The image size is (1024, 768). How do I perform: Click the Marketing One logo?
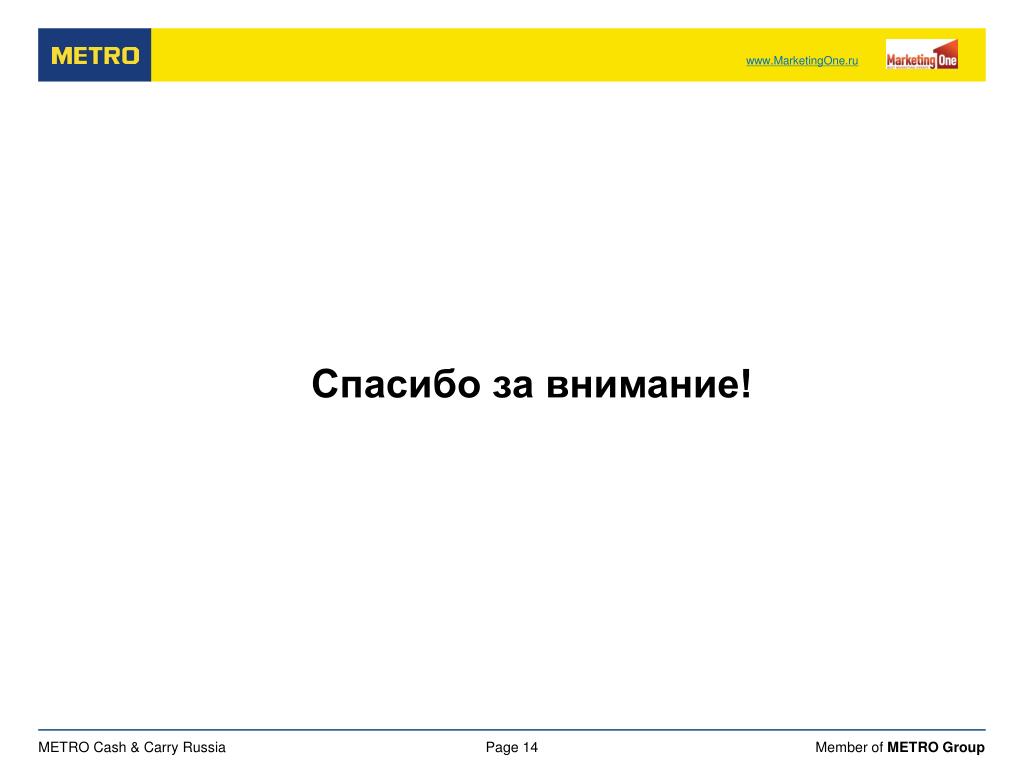pyautogui.click(x=921, y=55)
